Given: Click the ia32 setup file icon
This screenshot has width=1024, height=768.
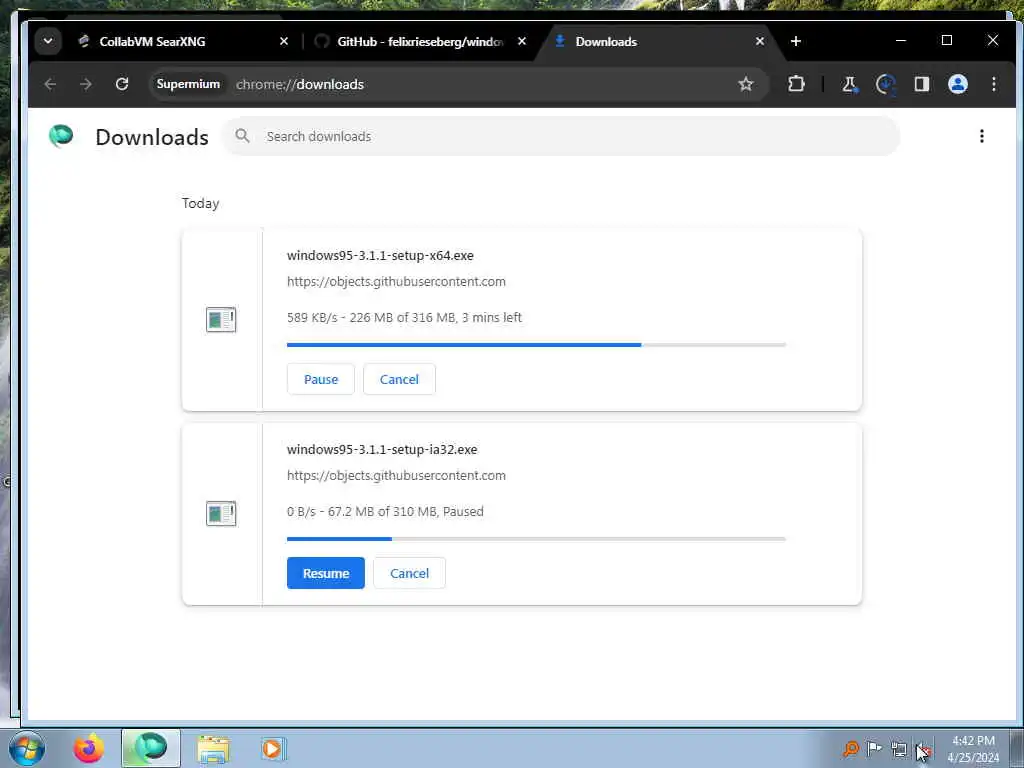Looking at the screenshot, I should coord(221,513).
